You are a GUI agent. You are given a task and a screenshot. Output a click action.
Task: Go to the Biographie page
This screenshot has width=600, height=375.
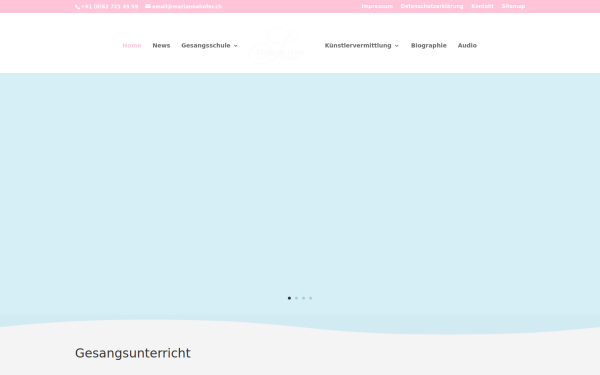pos(429,46)
